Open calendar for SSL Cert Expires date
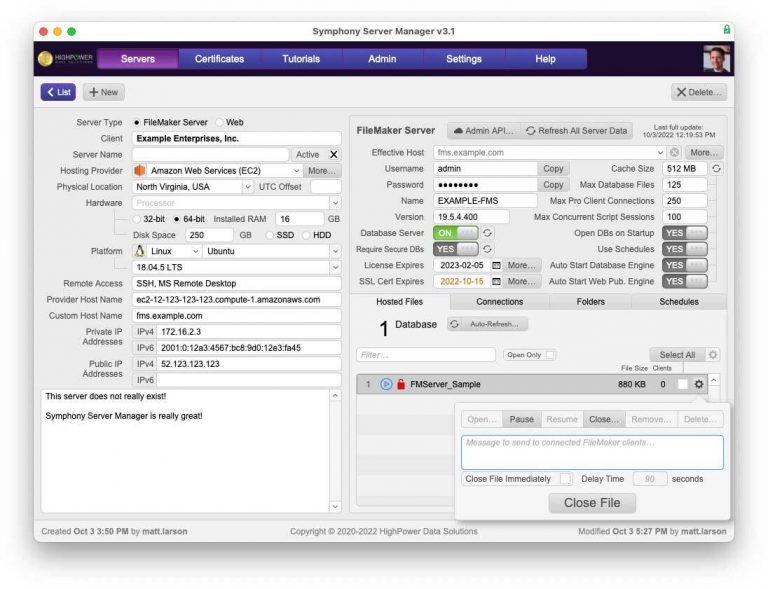This screenshot has height=589, width=768. [496, 282]
